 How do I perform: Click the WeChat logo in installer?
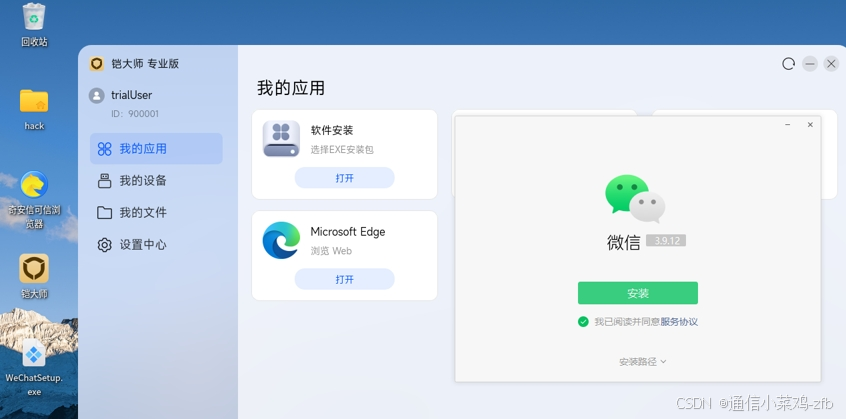point(635,198)
